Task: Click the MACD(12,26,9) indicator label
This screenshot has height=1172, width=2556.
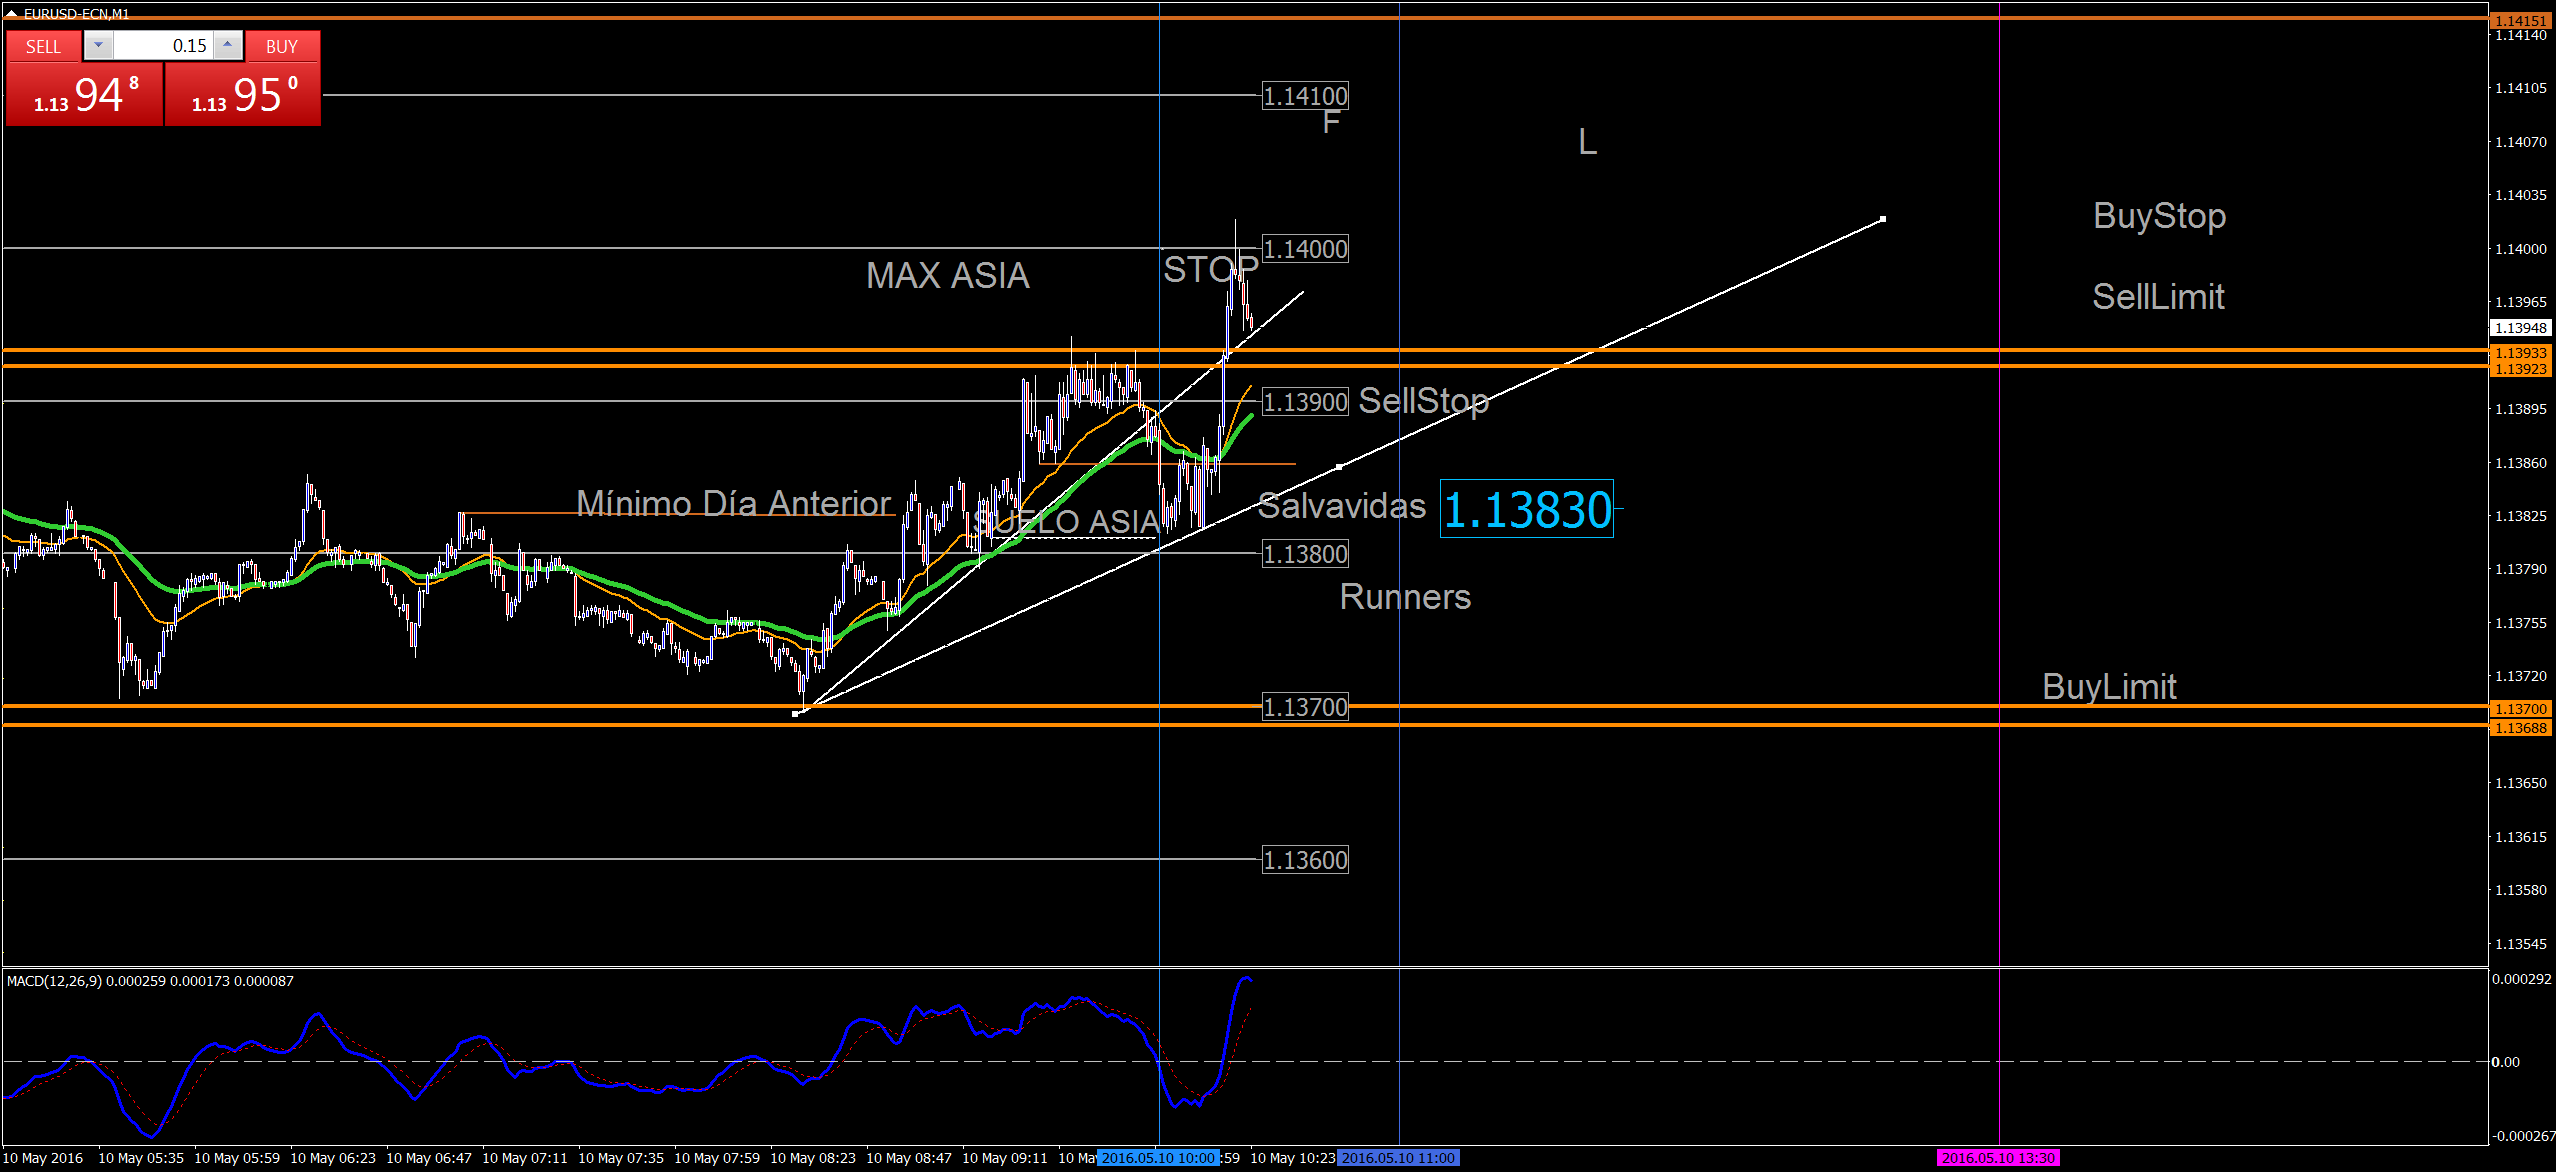Action: (x=54, y=981)
